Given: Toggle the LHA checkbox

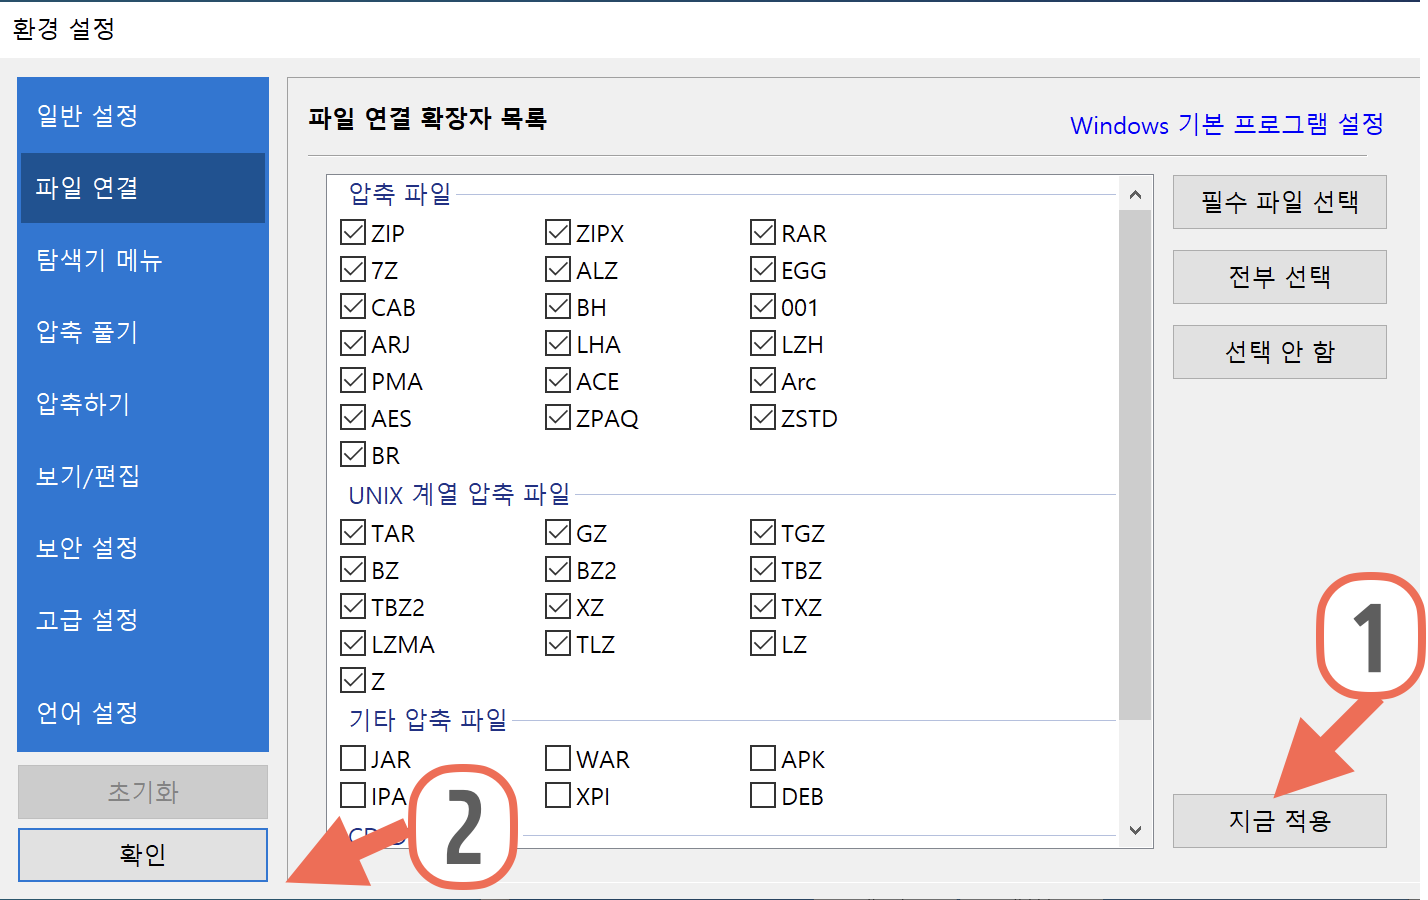Looking at the screenshot, I should (558, 344).
